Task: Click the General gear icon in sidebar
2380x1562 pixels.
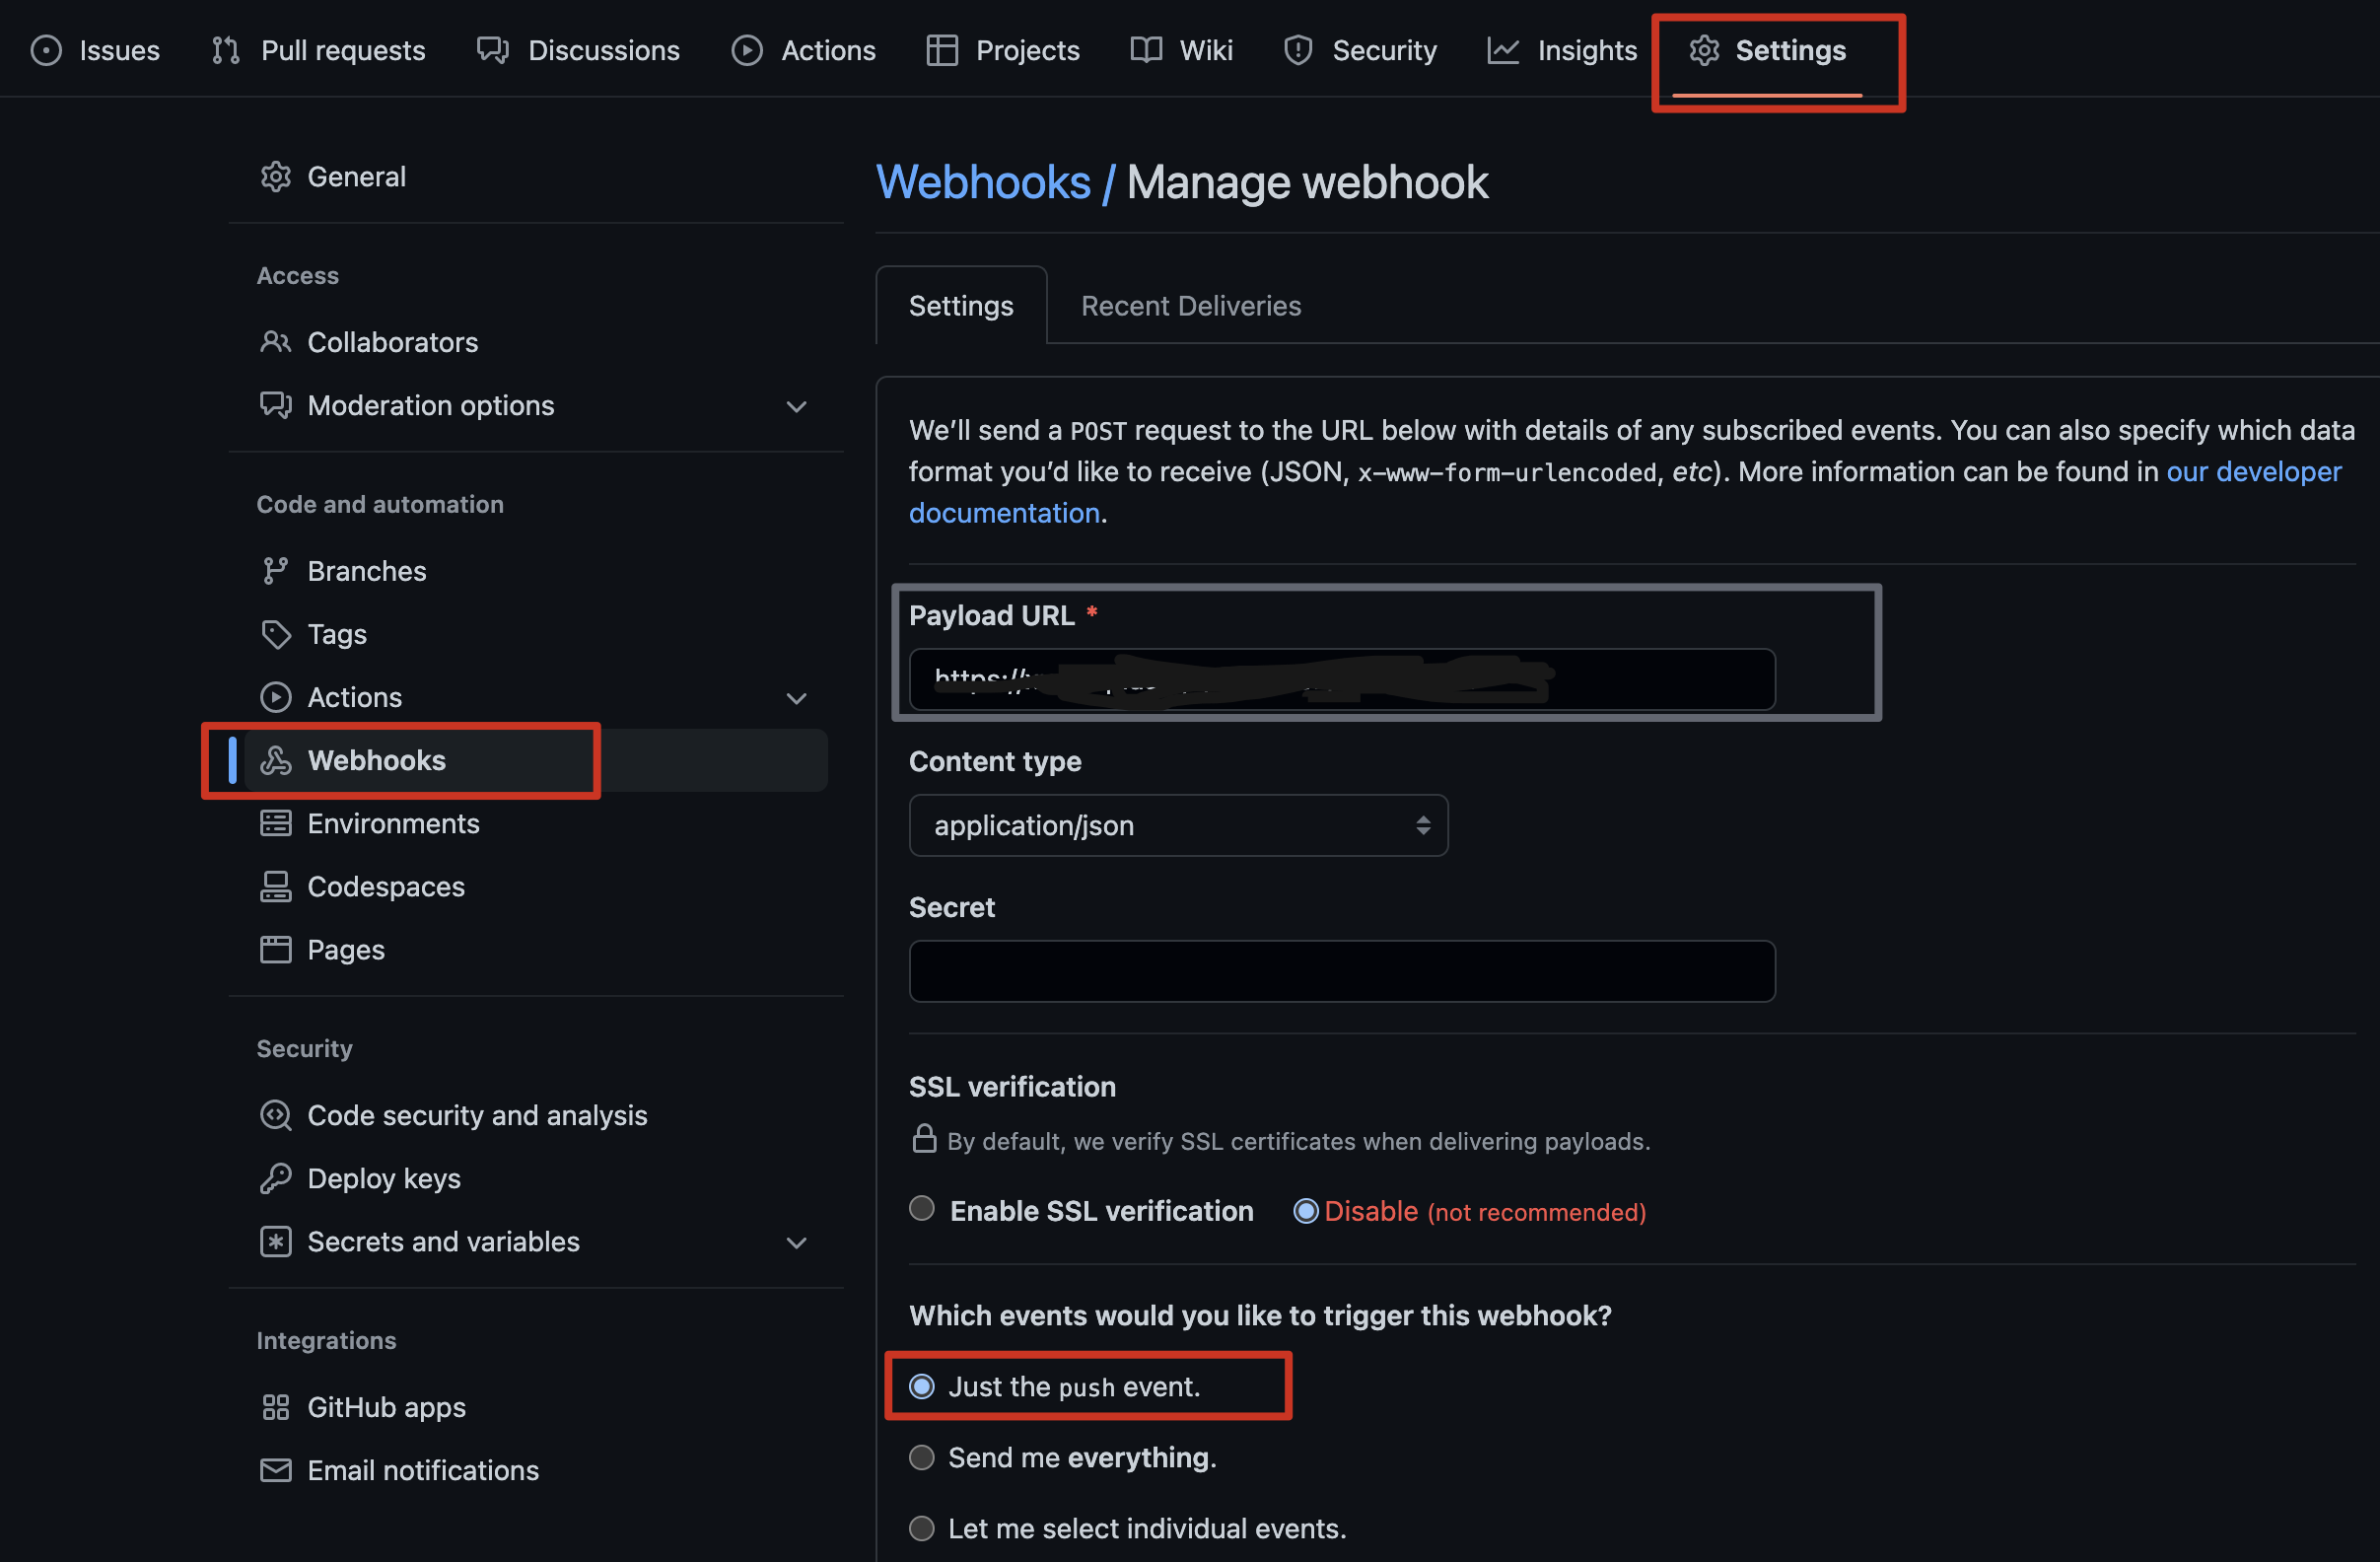Action: click(x=276, y=177)
